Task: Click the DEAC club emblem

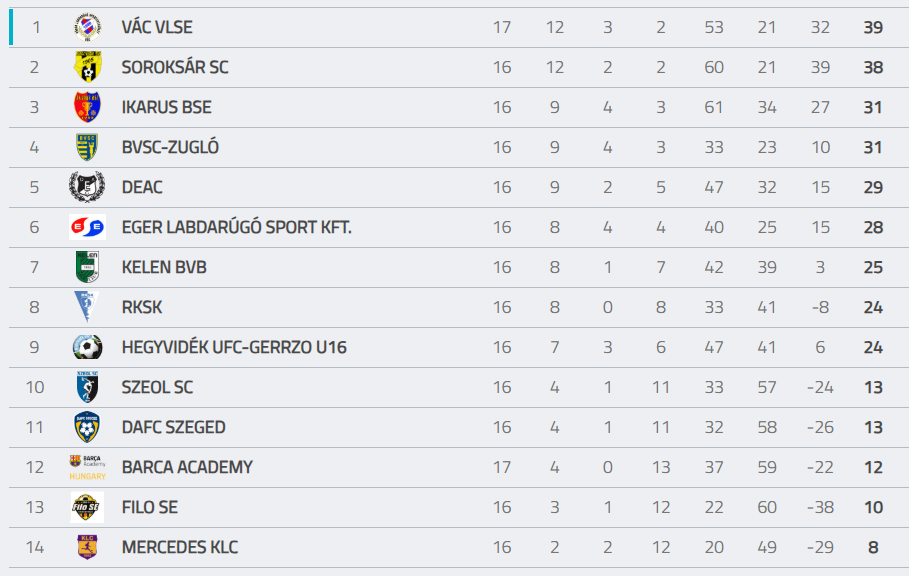Action: [87, 187]
